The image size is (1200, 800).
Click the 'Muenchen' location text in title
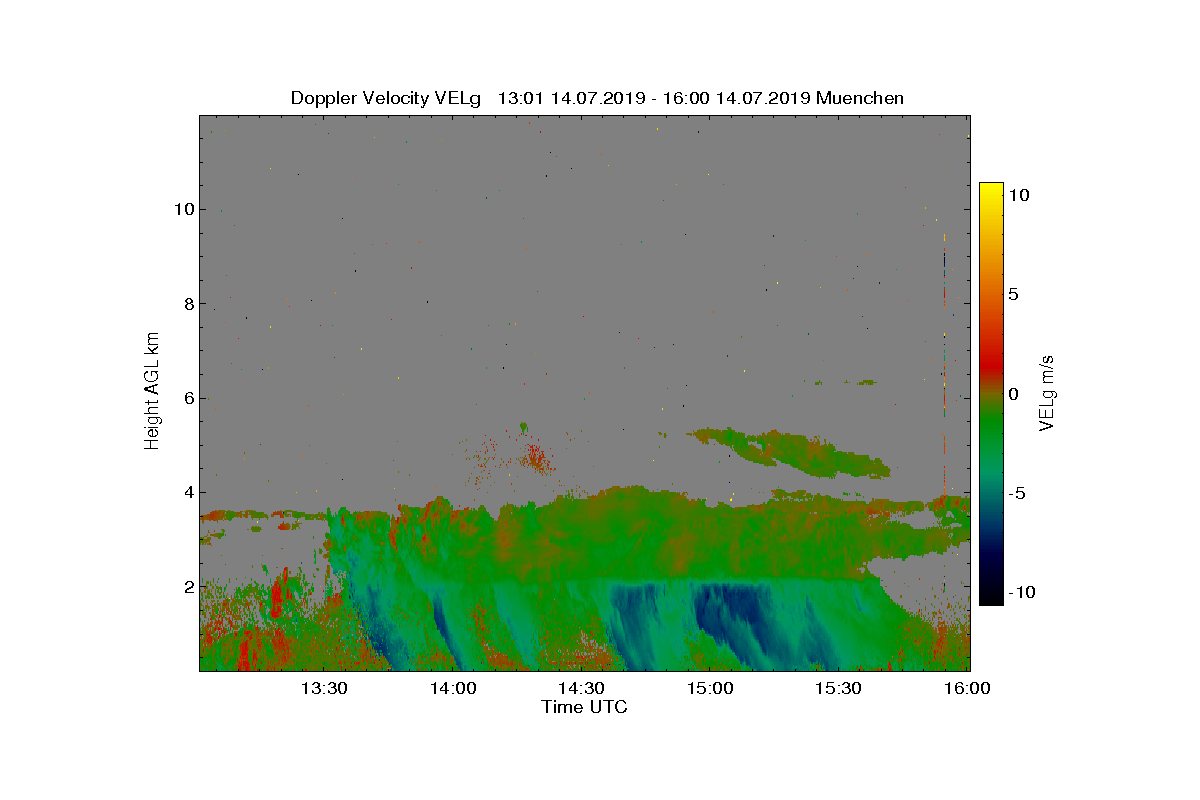860,98
